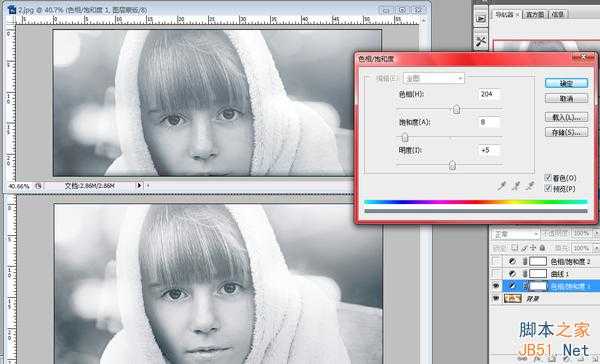Switch to the 信息 info tab
Screen dimensions: 600x364
pos(558,15)
